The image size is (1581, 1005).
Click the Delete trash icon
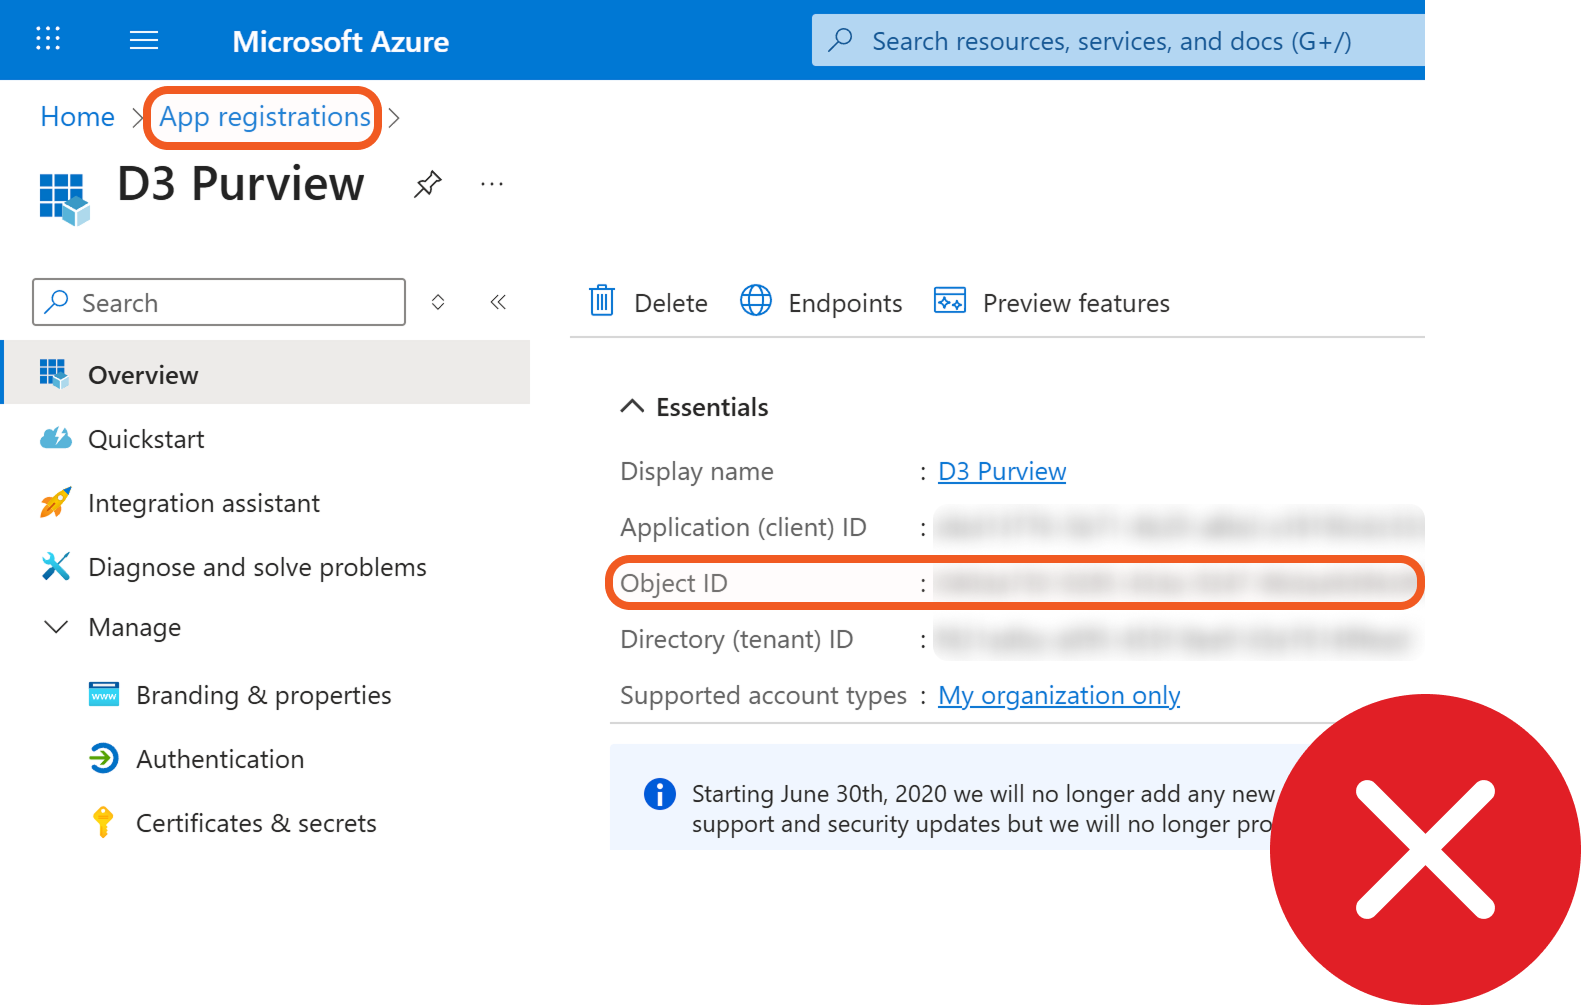[602, 301]
